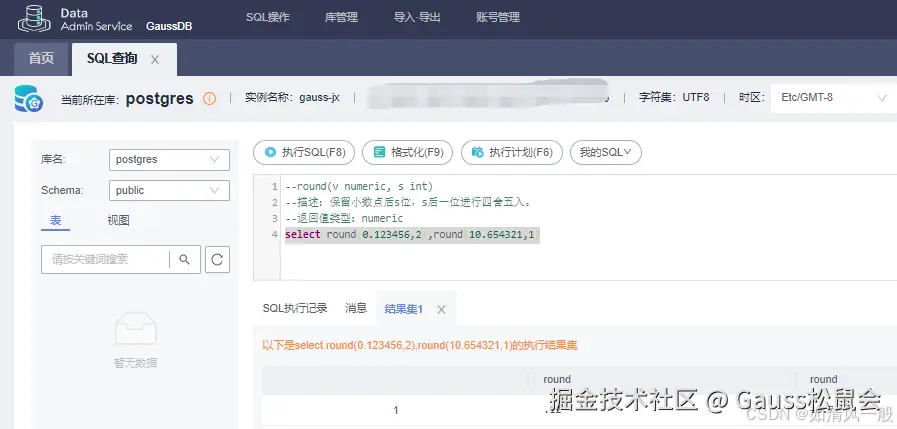This screenshot has height=429, width=897.
Task: Open the 导入·导出 menu
Action: click(x=417, y=17)
